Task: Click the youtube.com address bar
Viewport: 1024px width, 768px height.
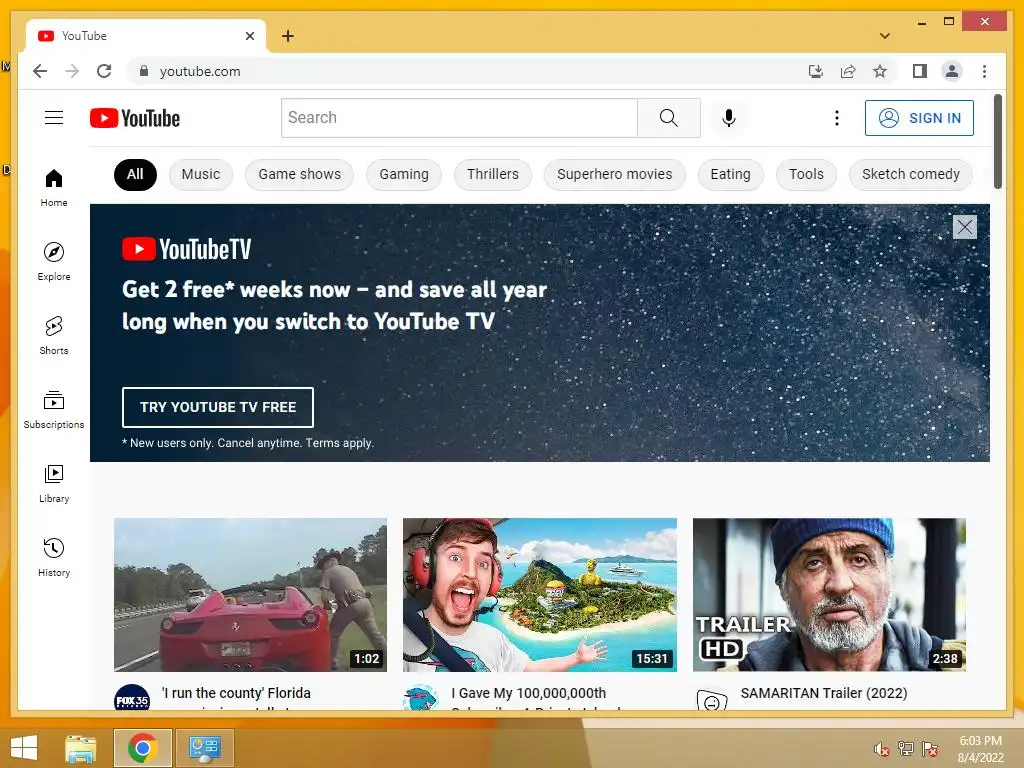Action: [470, 71]
